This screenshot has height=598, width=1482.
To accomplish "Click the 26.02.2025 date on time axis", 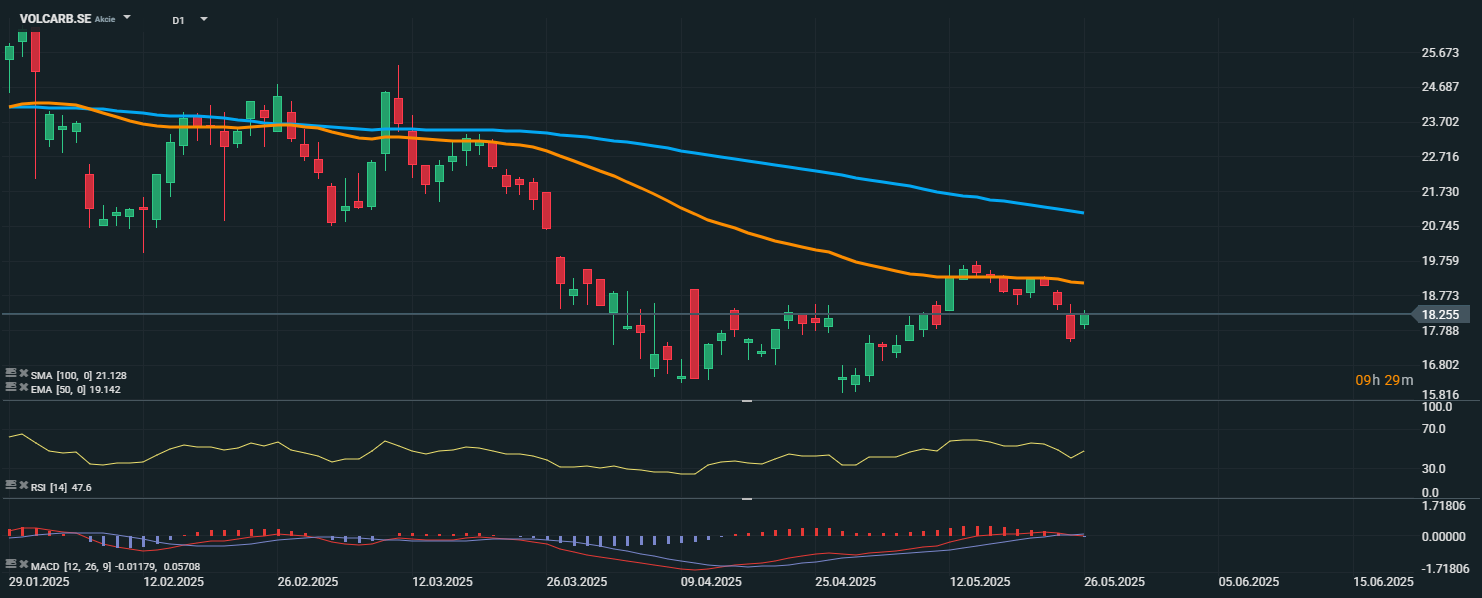I will coord(308,582).
